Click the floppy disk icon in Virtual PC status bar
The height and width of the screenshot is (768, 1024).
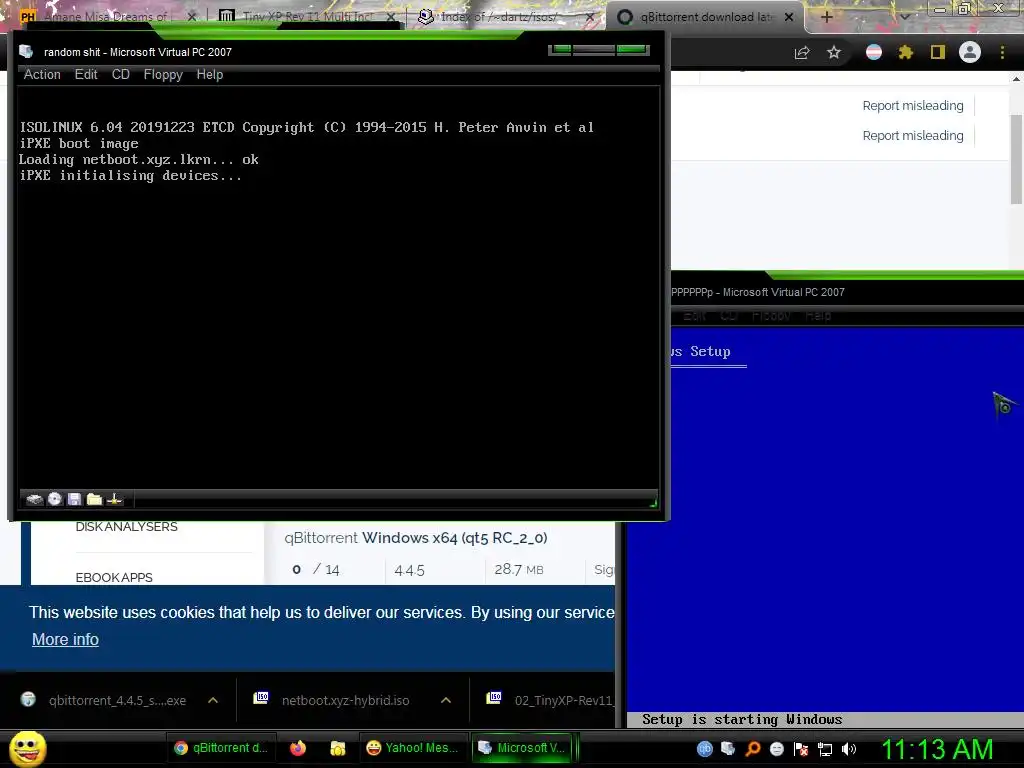pyautogui.click(x=74, y=499)
